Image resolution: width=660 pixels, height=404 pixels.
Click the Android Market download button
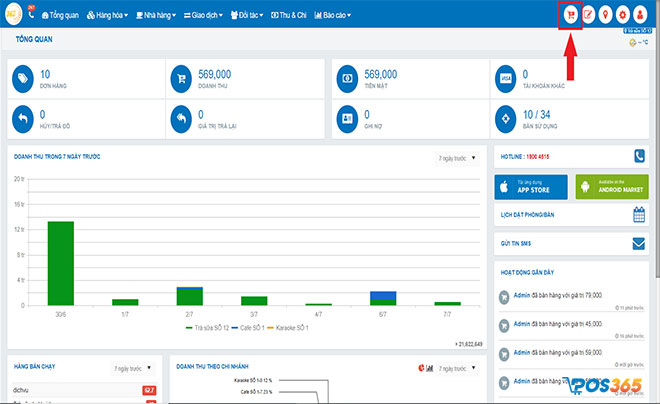pos(611,186)
